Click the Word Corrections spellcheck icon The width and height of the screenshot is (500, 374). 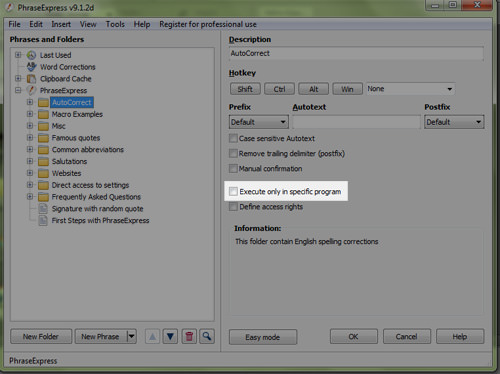pyautogui.click(x=31, y=67)
